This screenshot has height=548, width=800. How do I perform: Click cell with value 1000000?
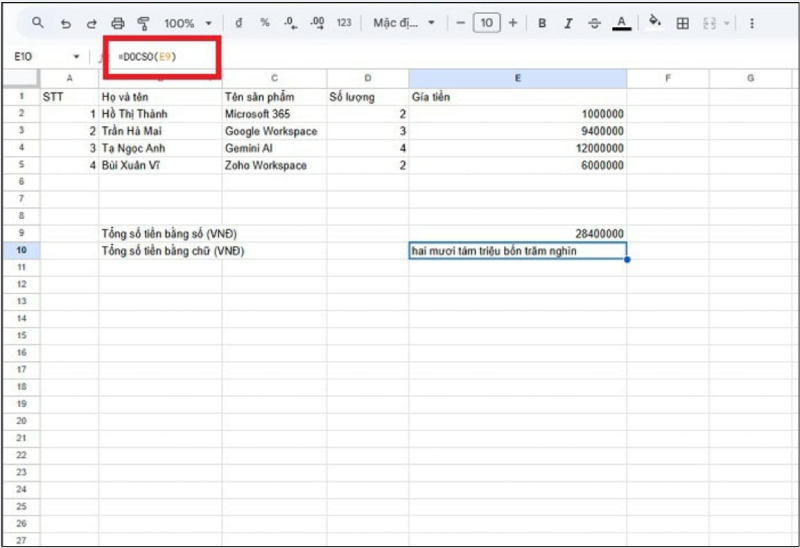click(x=518, y=114)
